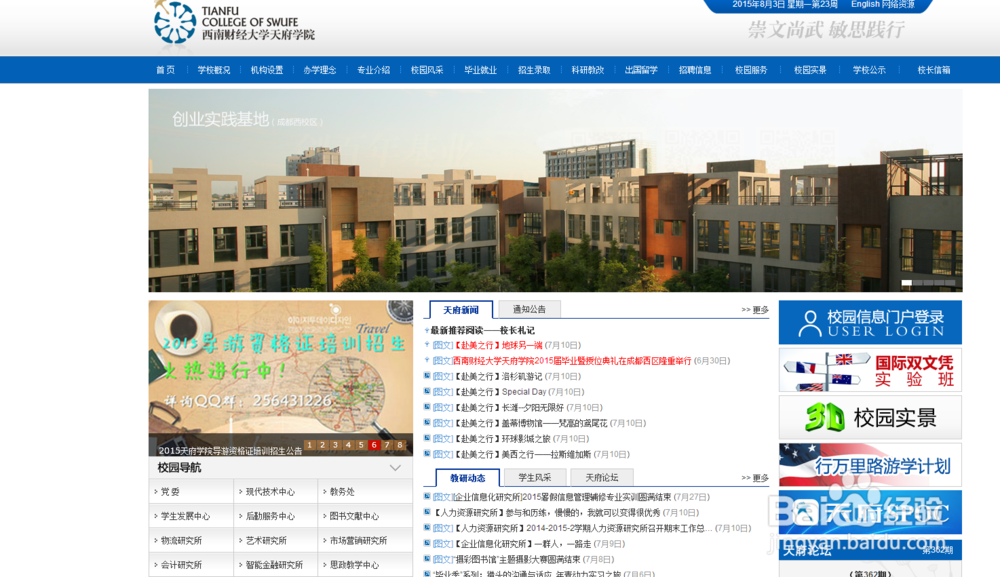Open the 天府论坛 tab
1000x577 pixels.
(602, 476)
